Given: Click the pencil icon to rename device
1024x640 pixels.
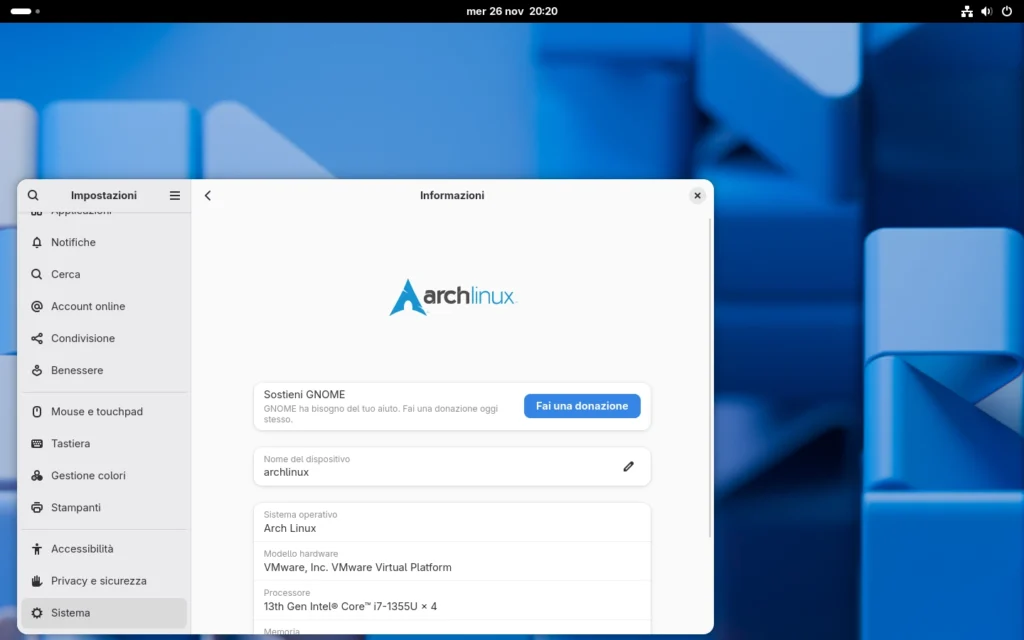Looking at the screenshot, I should 628,466.
